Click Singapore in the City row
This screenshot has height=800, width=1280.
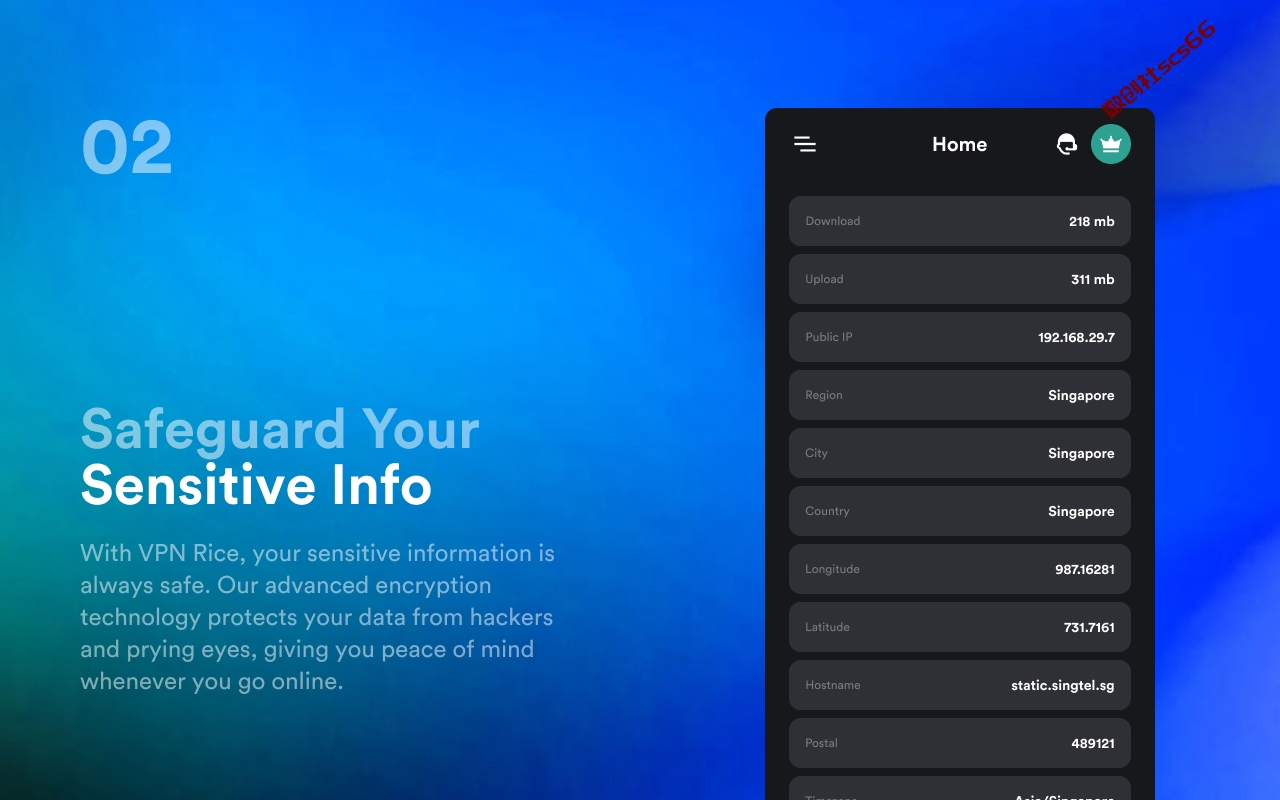[1081, 453]
